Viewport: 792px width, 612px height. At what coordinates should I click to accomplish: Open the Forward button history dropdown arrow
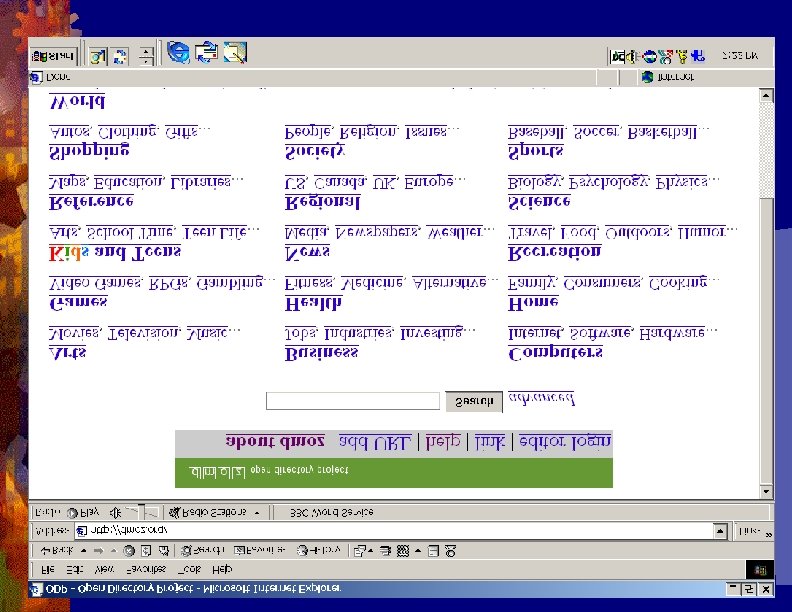pyautogui.click(x=113, y=551)
